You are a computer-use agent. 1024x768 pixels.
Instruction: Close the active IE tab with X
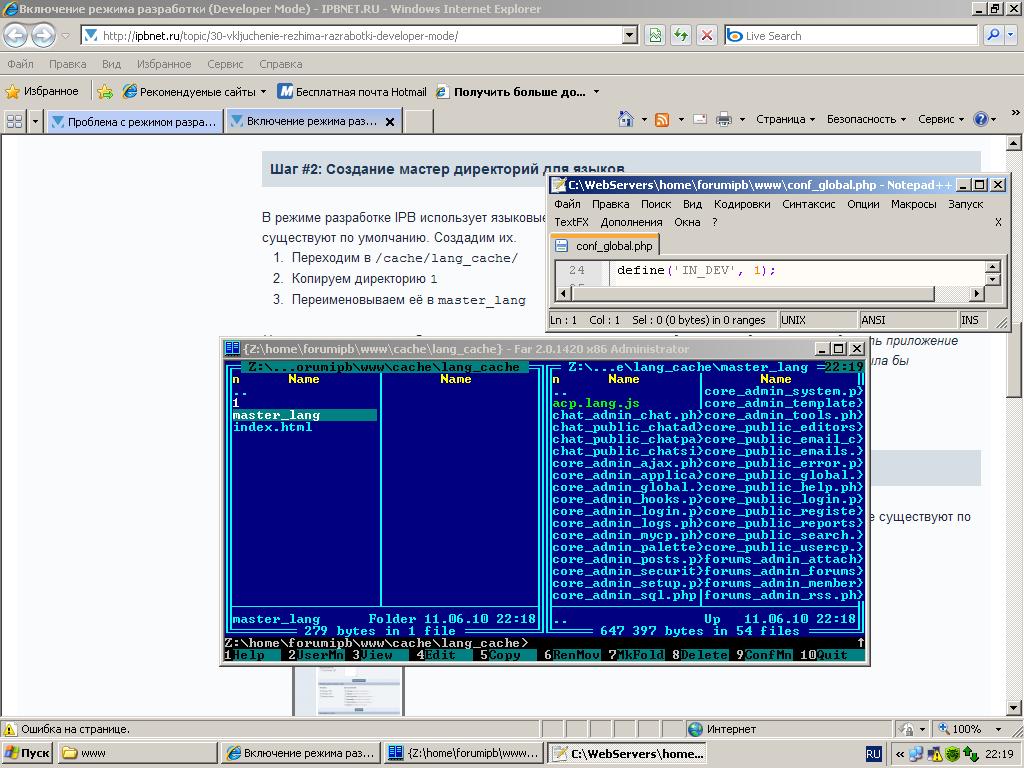[x=390, y=121]
